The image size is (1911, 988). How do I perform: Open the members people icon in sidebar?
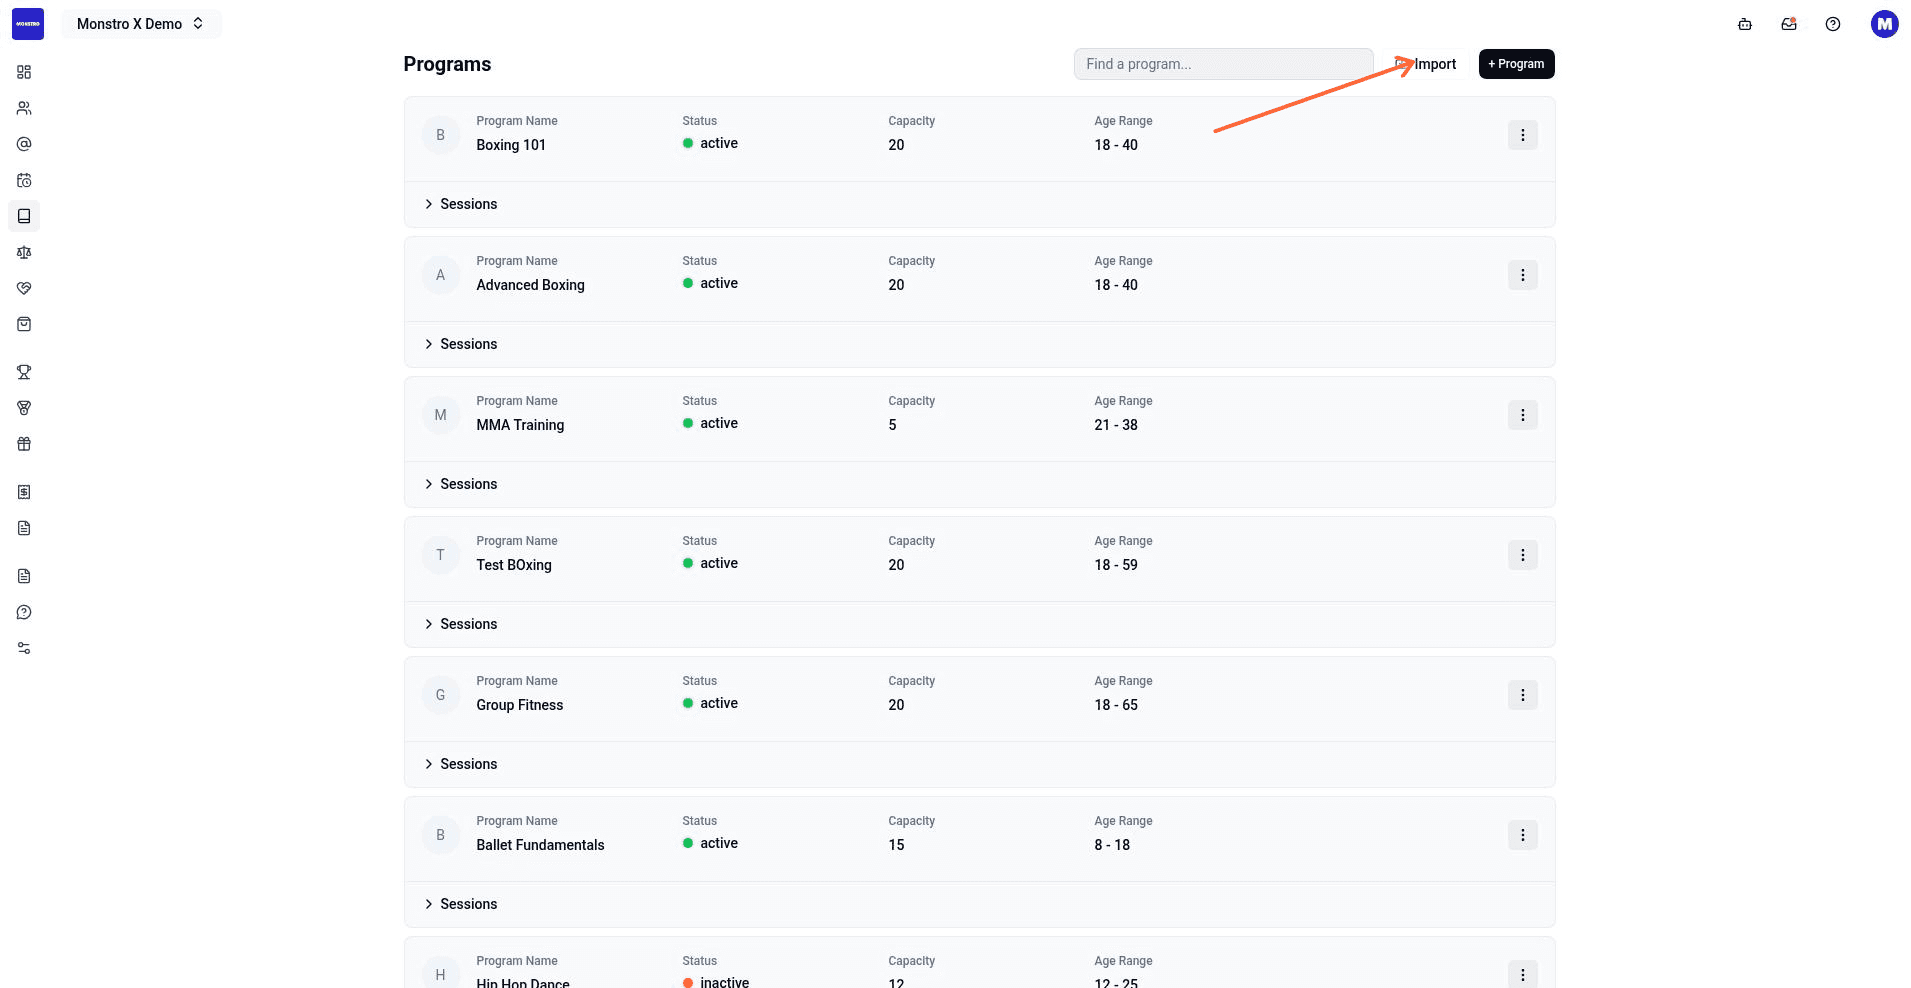(24, 108)
